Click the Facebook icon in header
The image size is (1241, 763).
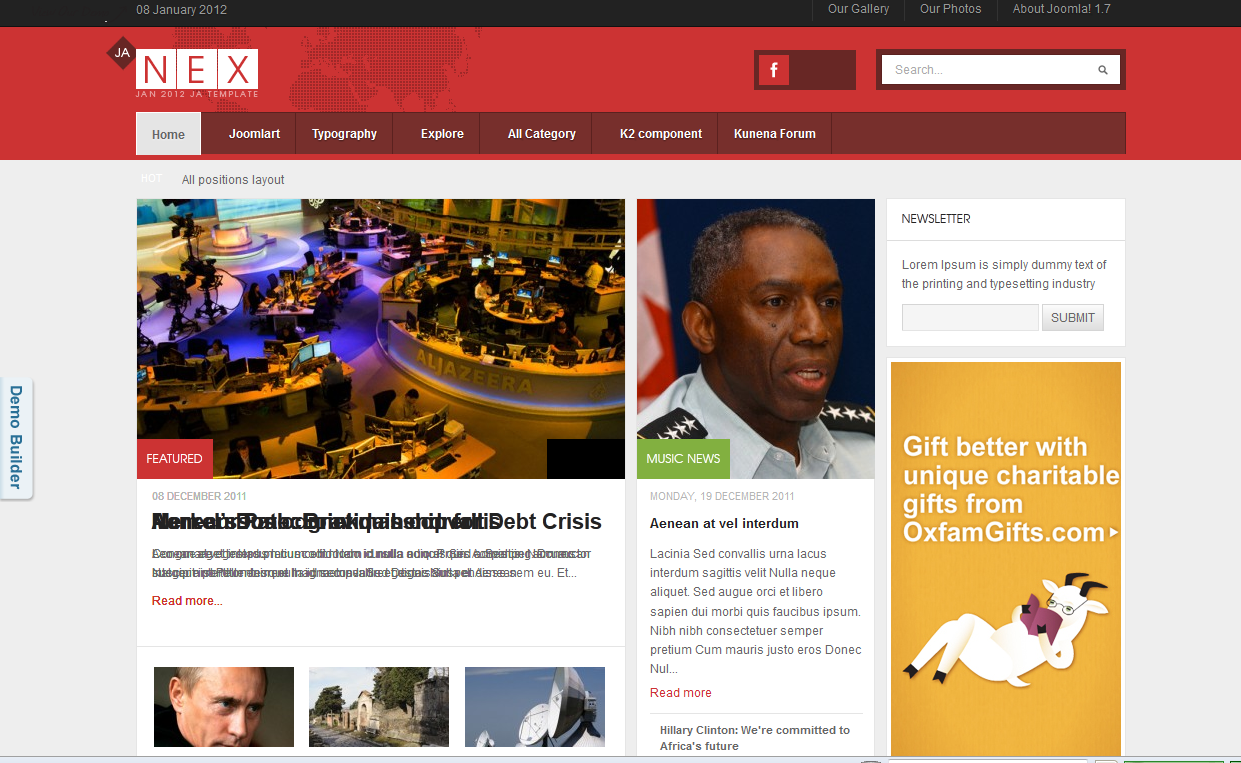click(774, 70)
